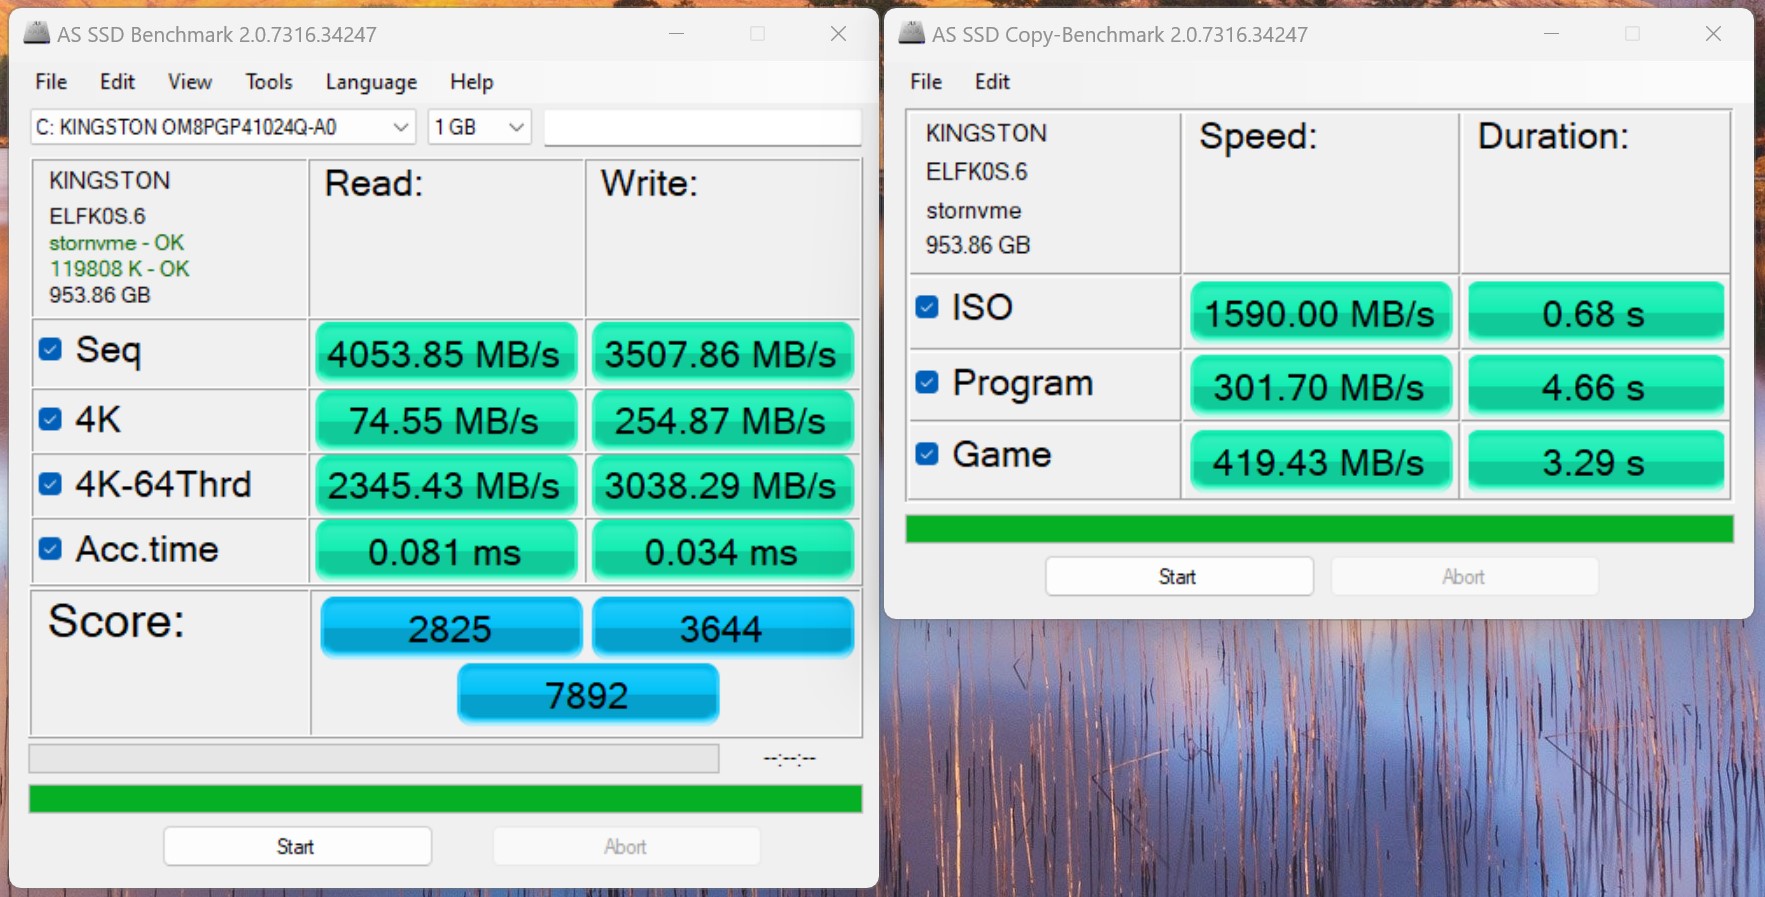This screenshot has width=1765, height=897.
Task: Click the ISO speed 1590.00 MB/s
Action: [1320, 313]
